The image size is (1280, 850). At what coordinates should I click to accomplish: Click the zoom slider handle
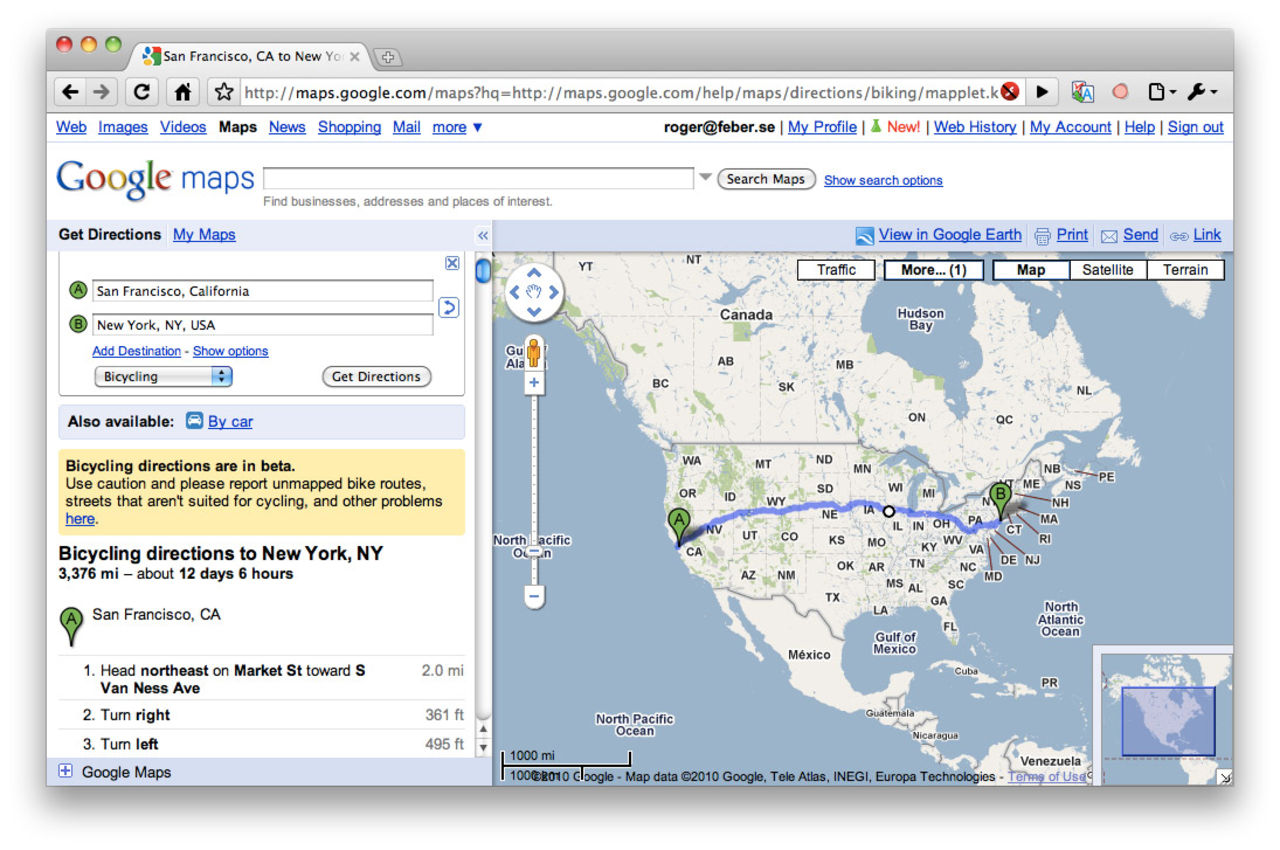pos(534,552)
